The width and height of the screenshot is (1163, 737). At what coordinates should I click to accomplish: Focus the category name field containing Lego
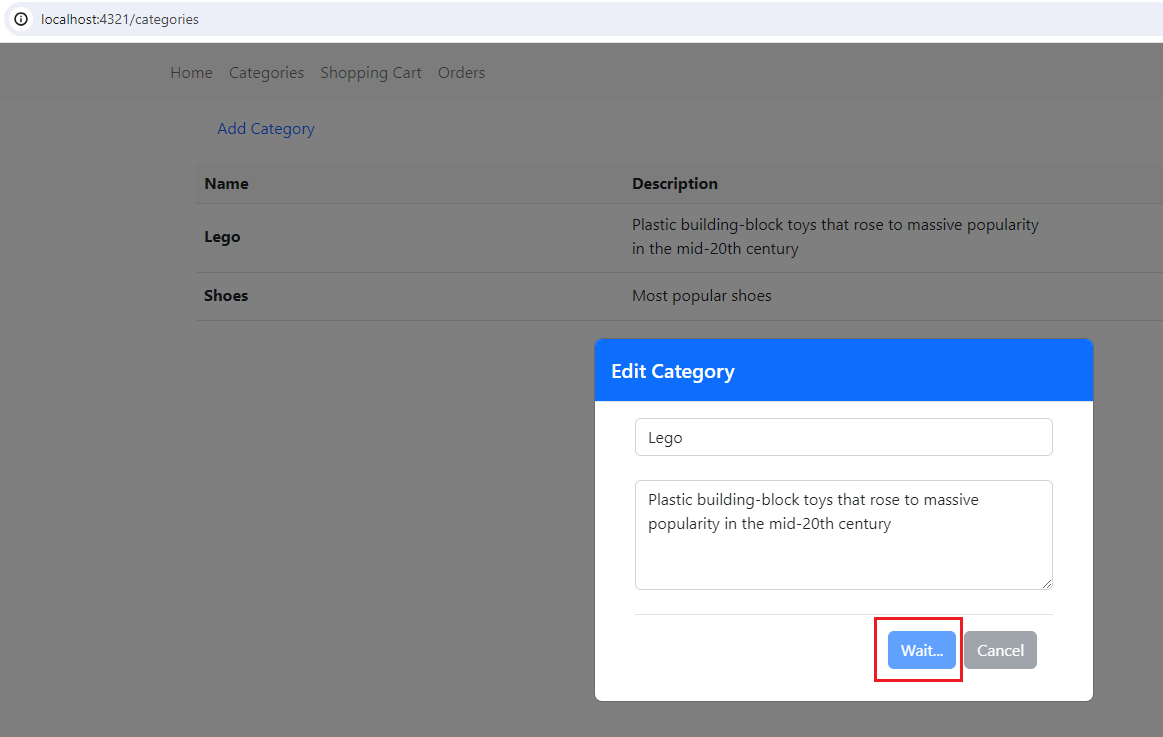(x=843, y=437)
